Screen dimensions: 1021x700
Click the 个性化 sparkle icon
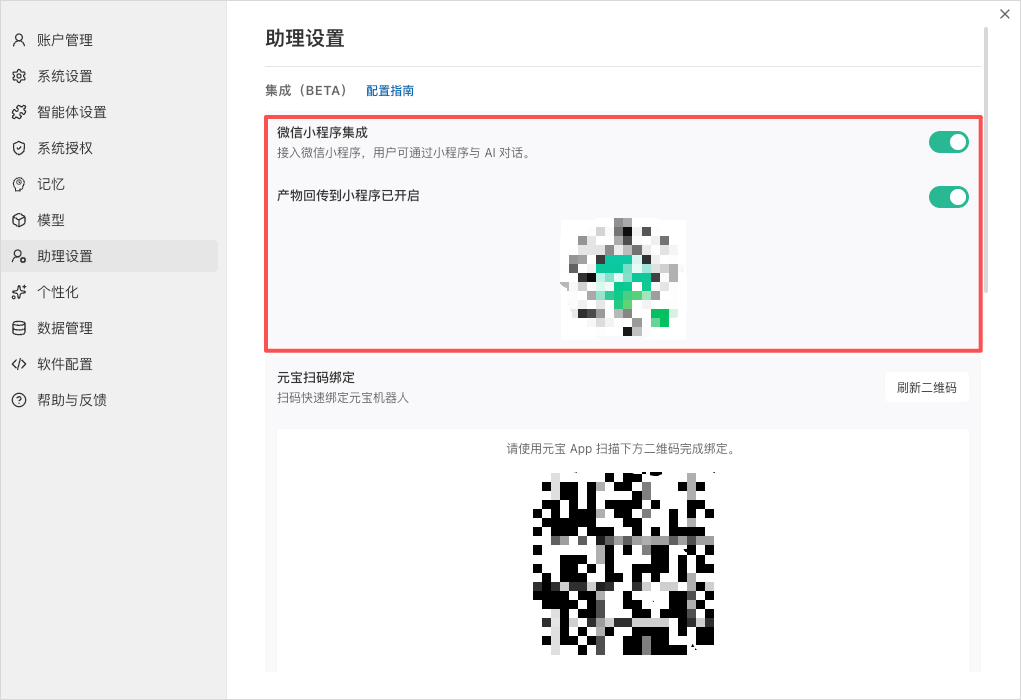[x=19, y=292]
